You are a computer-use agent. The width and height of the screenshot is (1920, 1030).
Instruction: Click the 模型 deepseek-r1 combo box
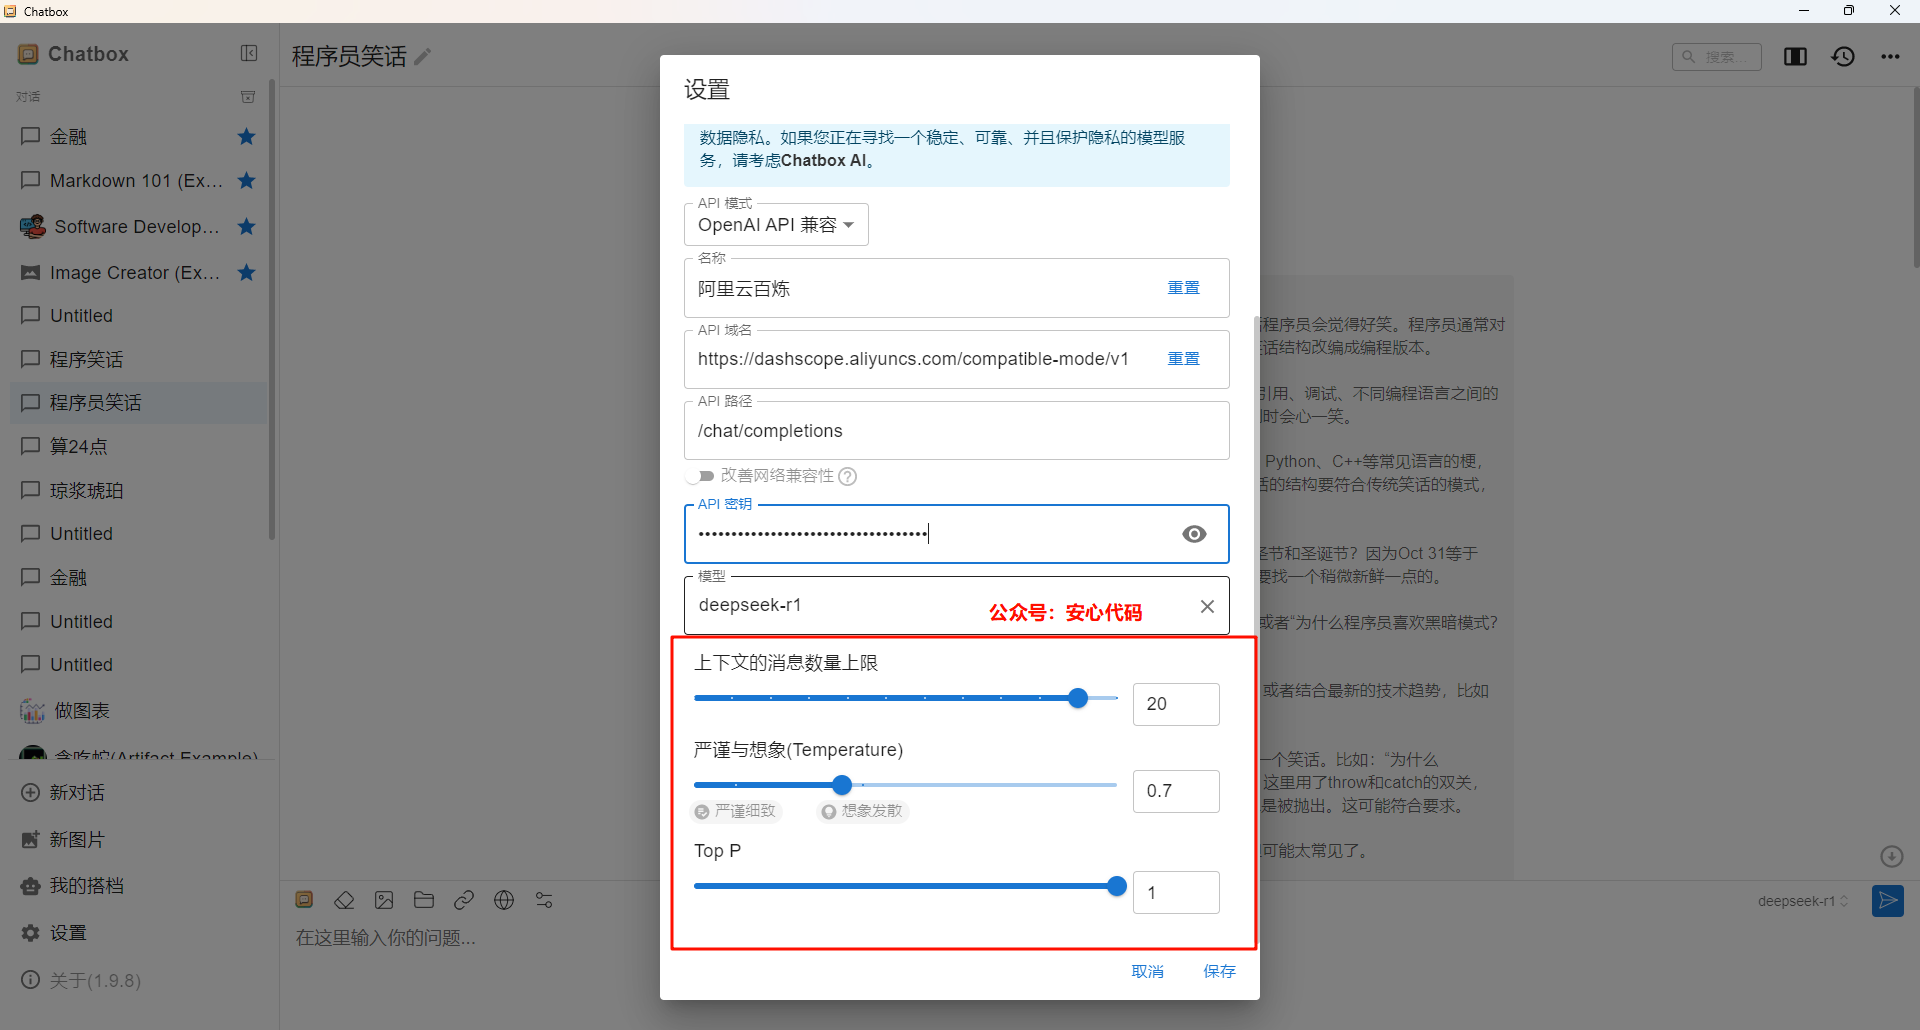click(x=956, y=606)
